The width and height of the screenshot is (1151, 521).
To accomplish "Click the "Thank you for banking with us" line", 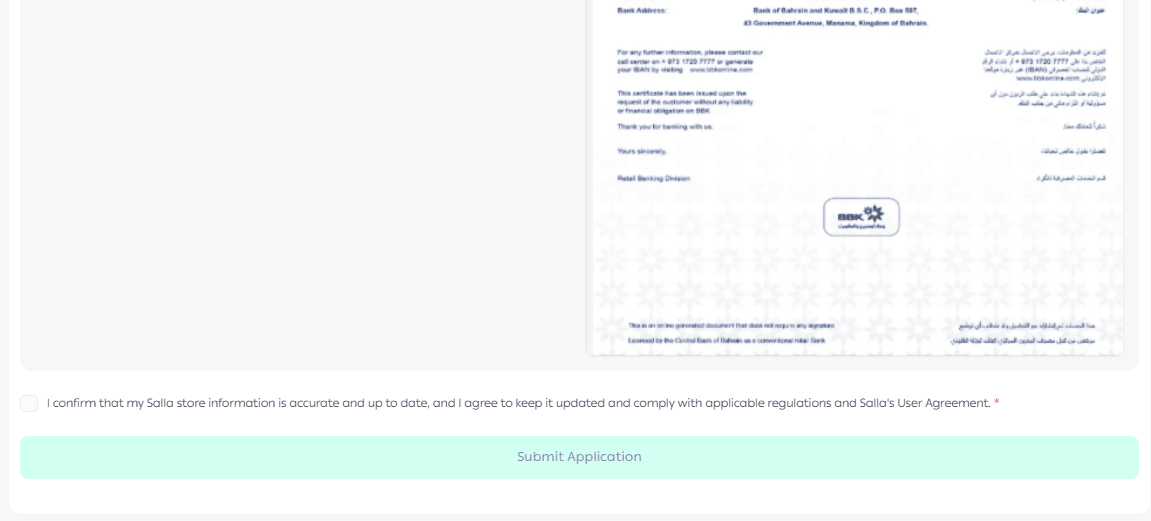I will click(x=665, y=127).
